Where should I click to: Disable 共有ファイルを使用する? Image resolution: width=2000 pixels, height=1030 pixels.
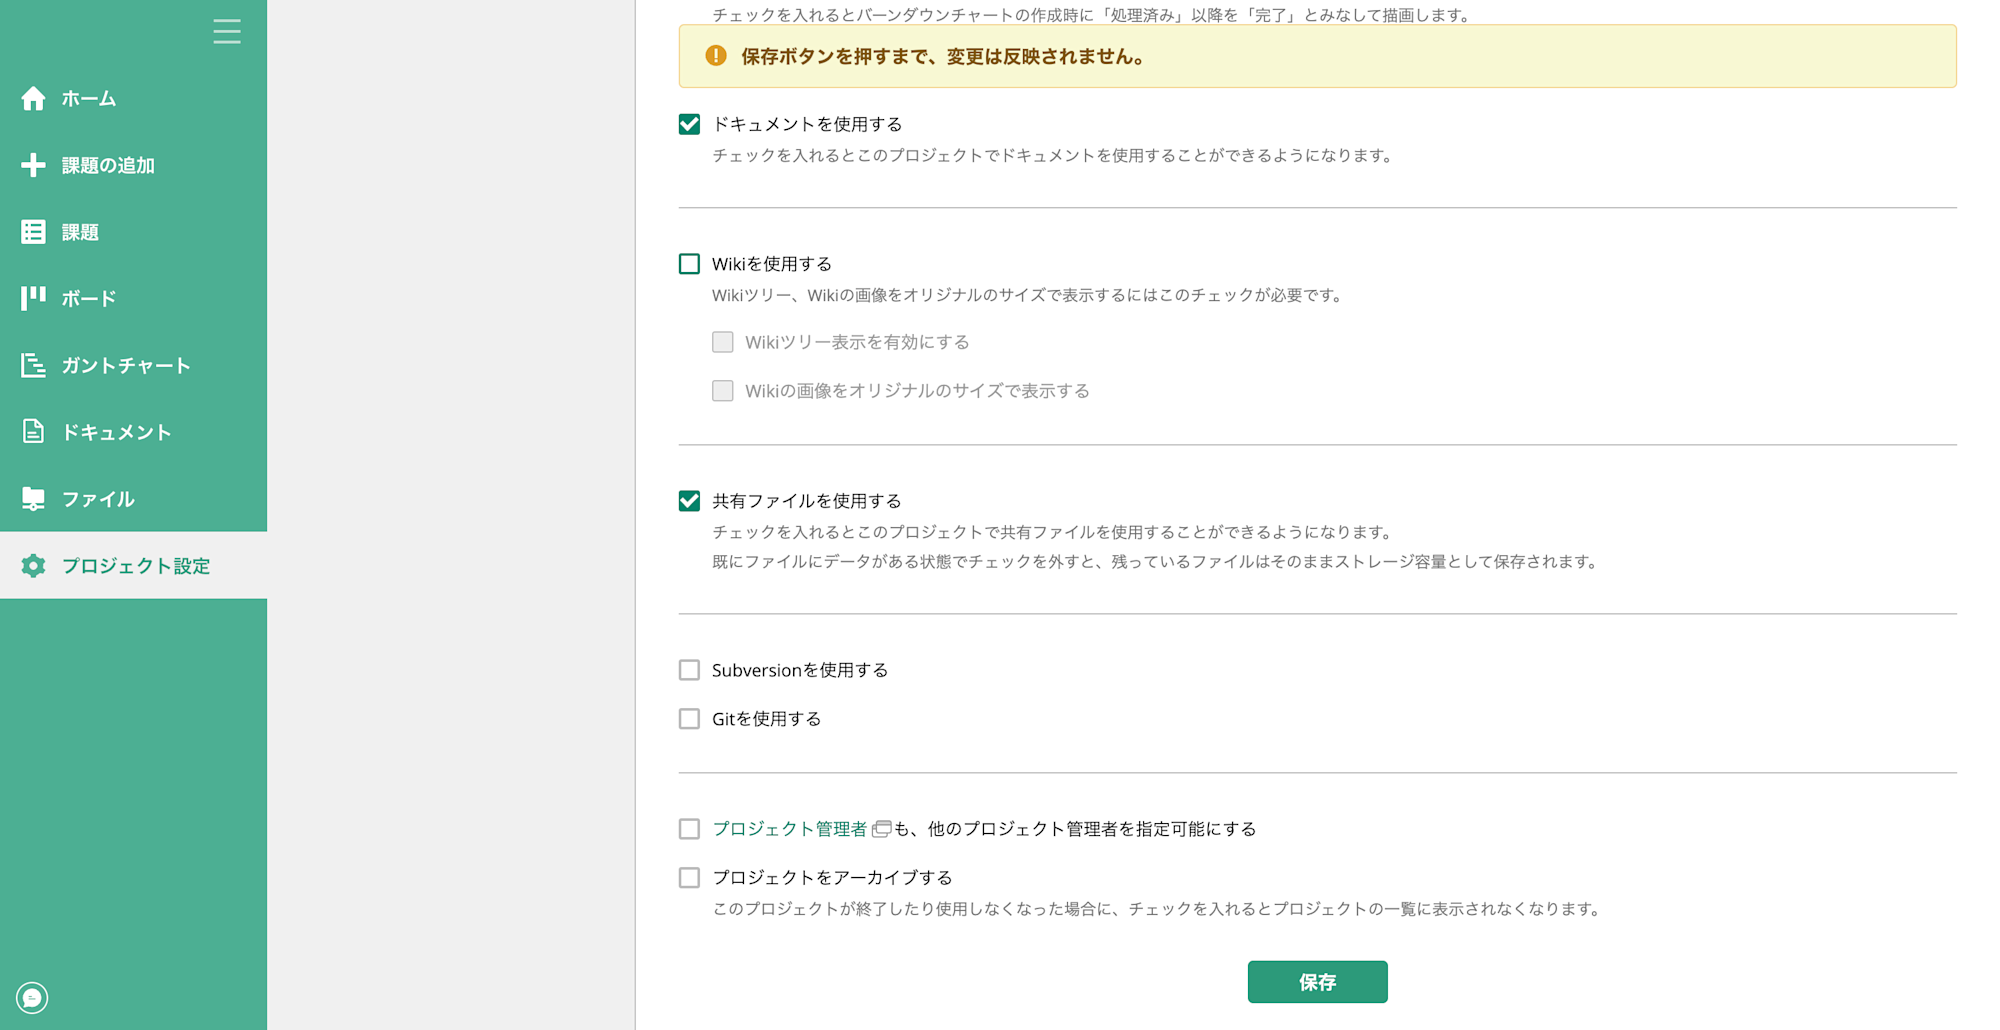click(x=689, y=500)
